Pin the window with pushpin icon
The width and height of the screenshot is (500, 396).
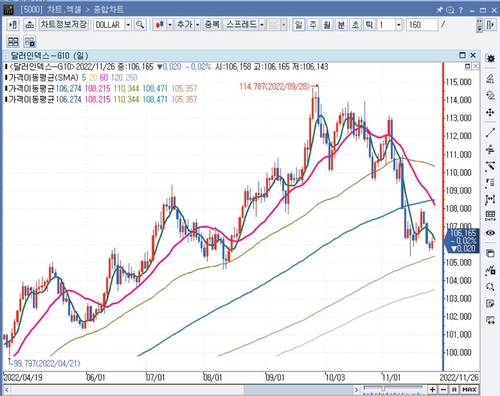tap(439, 10)
